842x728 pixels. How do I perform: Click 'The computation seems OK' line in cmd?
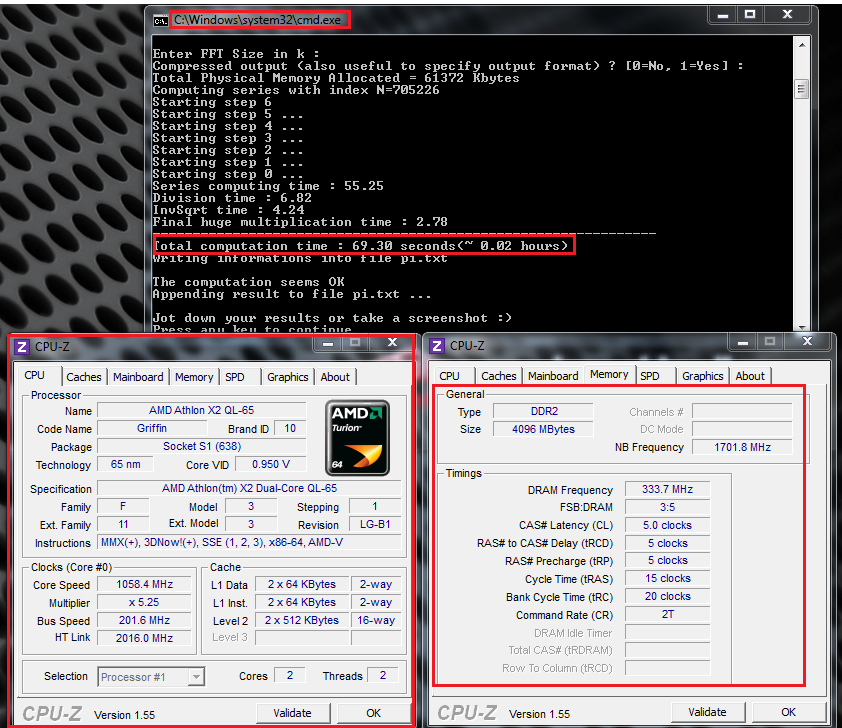tap(249, 282)
